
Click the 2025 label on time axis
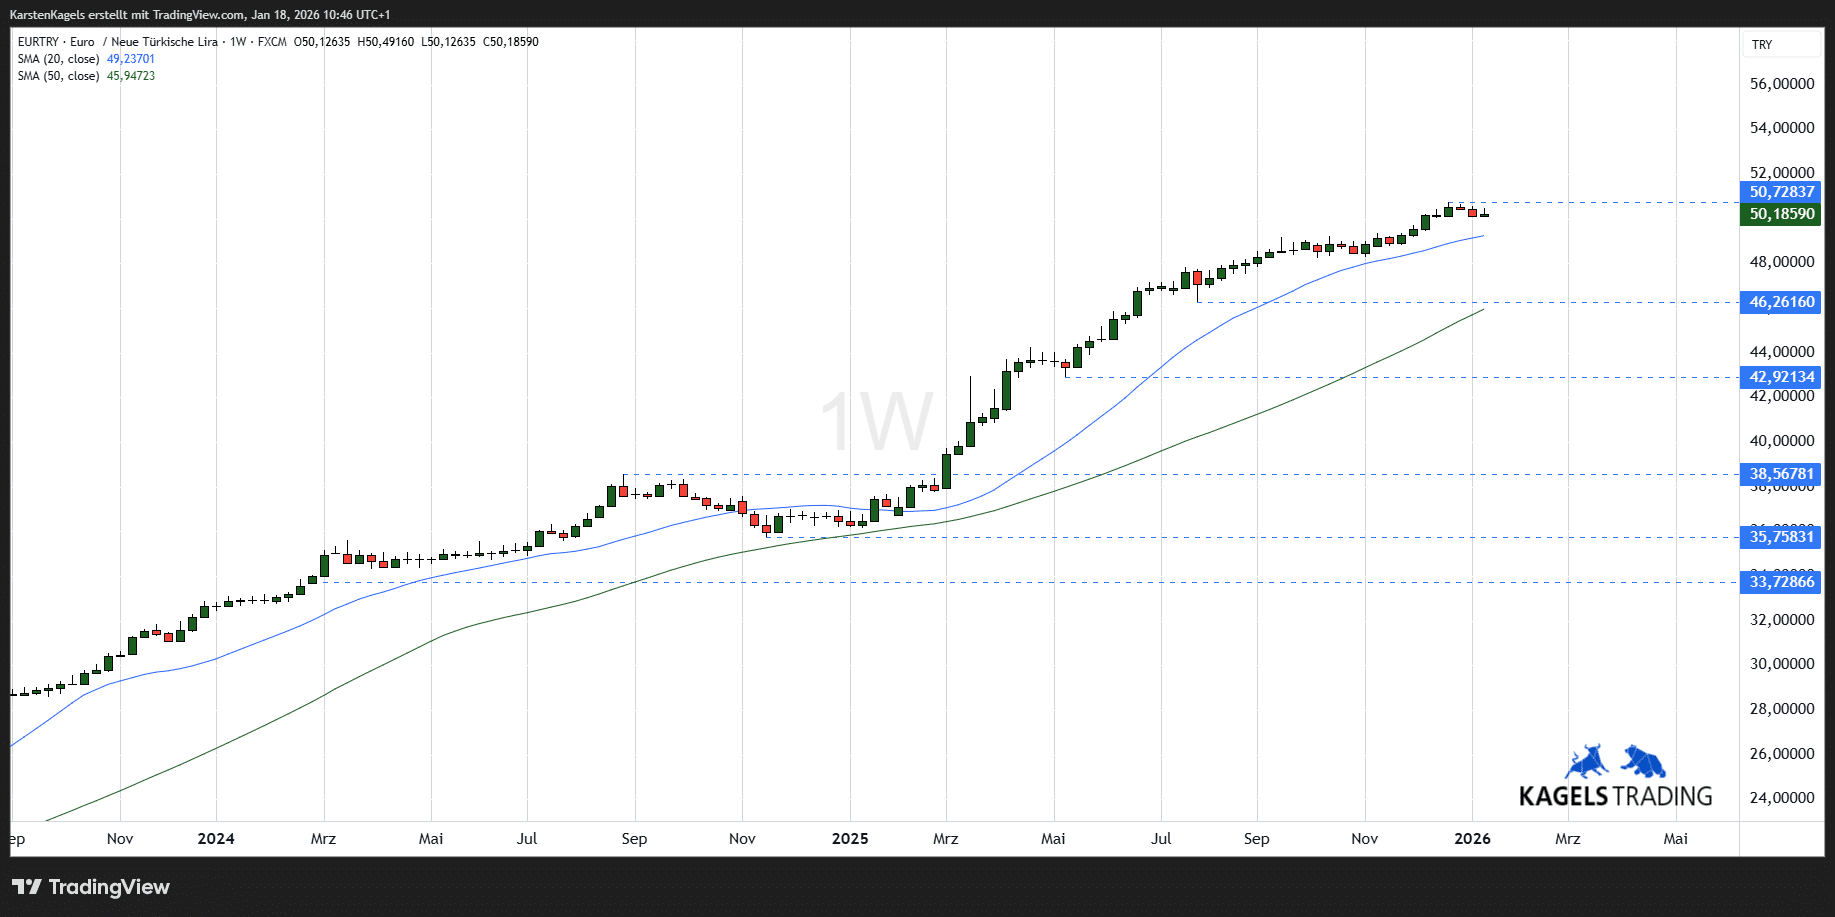coord(850,839)
